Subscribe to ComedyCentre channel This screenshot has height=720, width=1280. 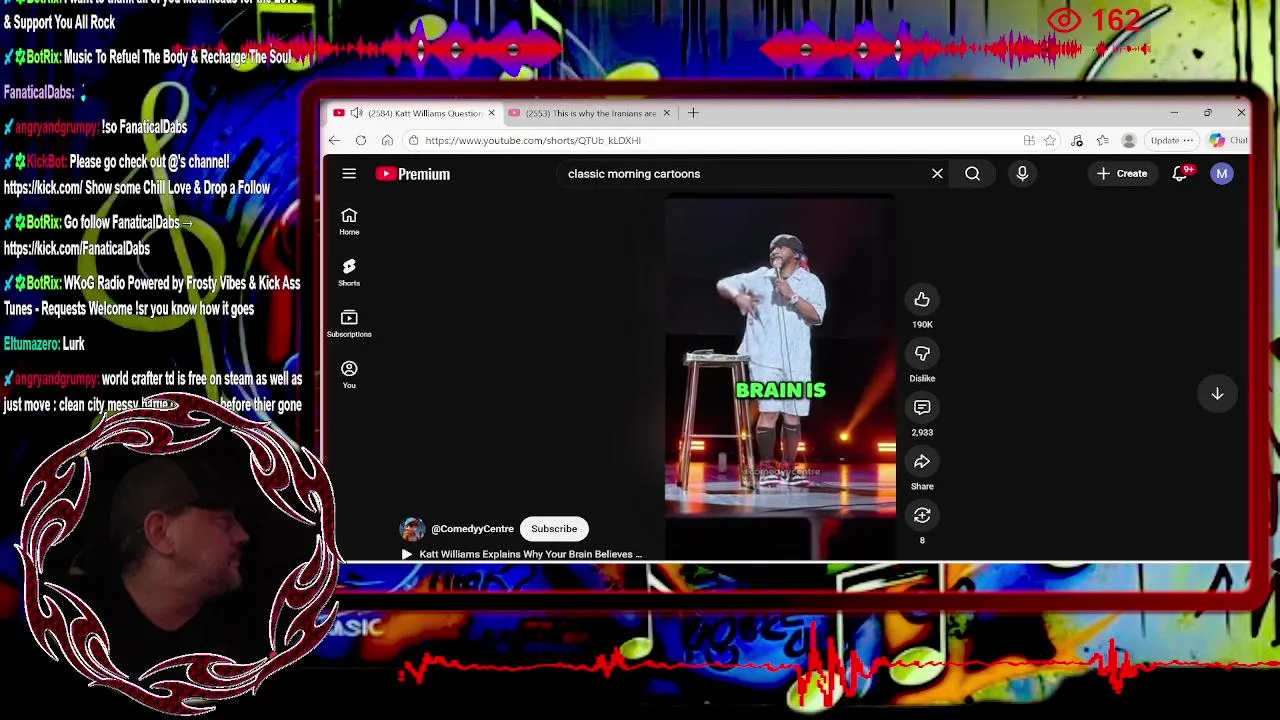554,529
